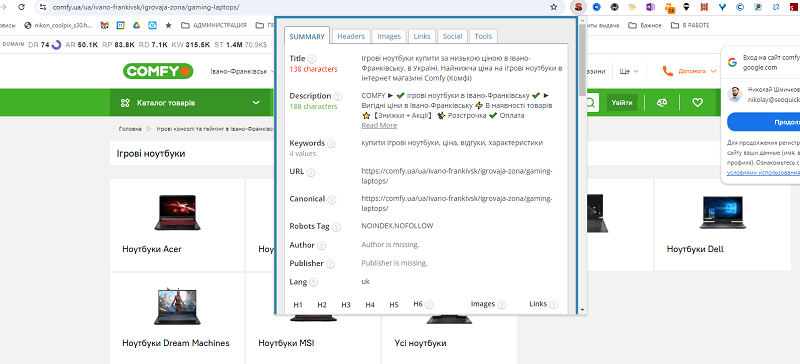The width and height of the screenshot is (800, 364).
Task: Open the black star bookmark icon
Action: coord(168,25)
